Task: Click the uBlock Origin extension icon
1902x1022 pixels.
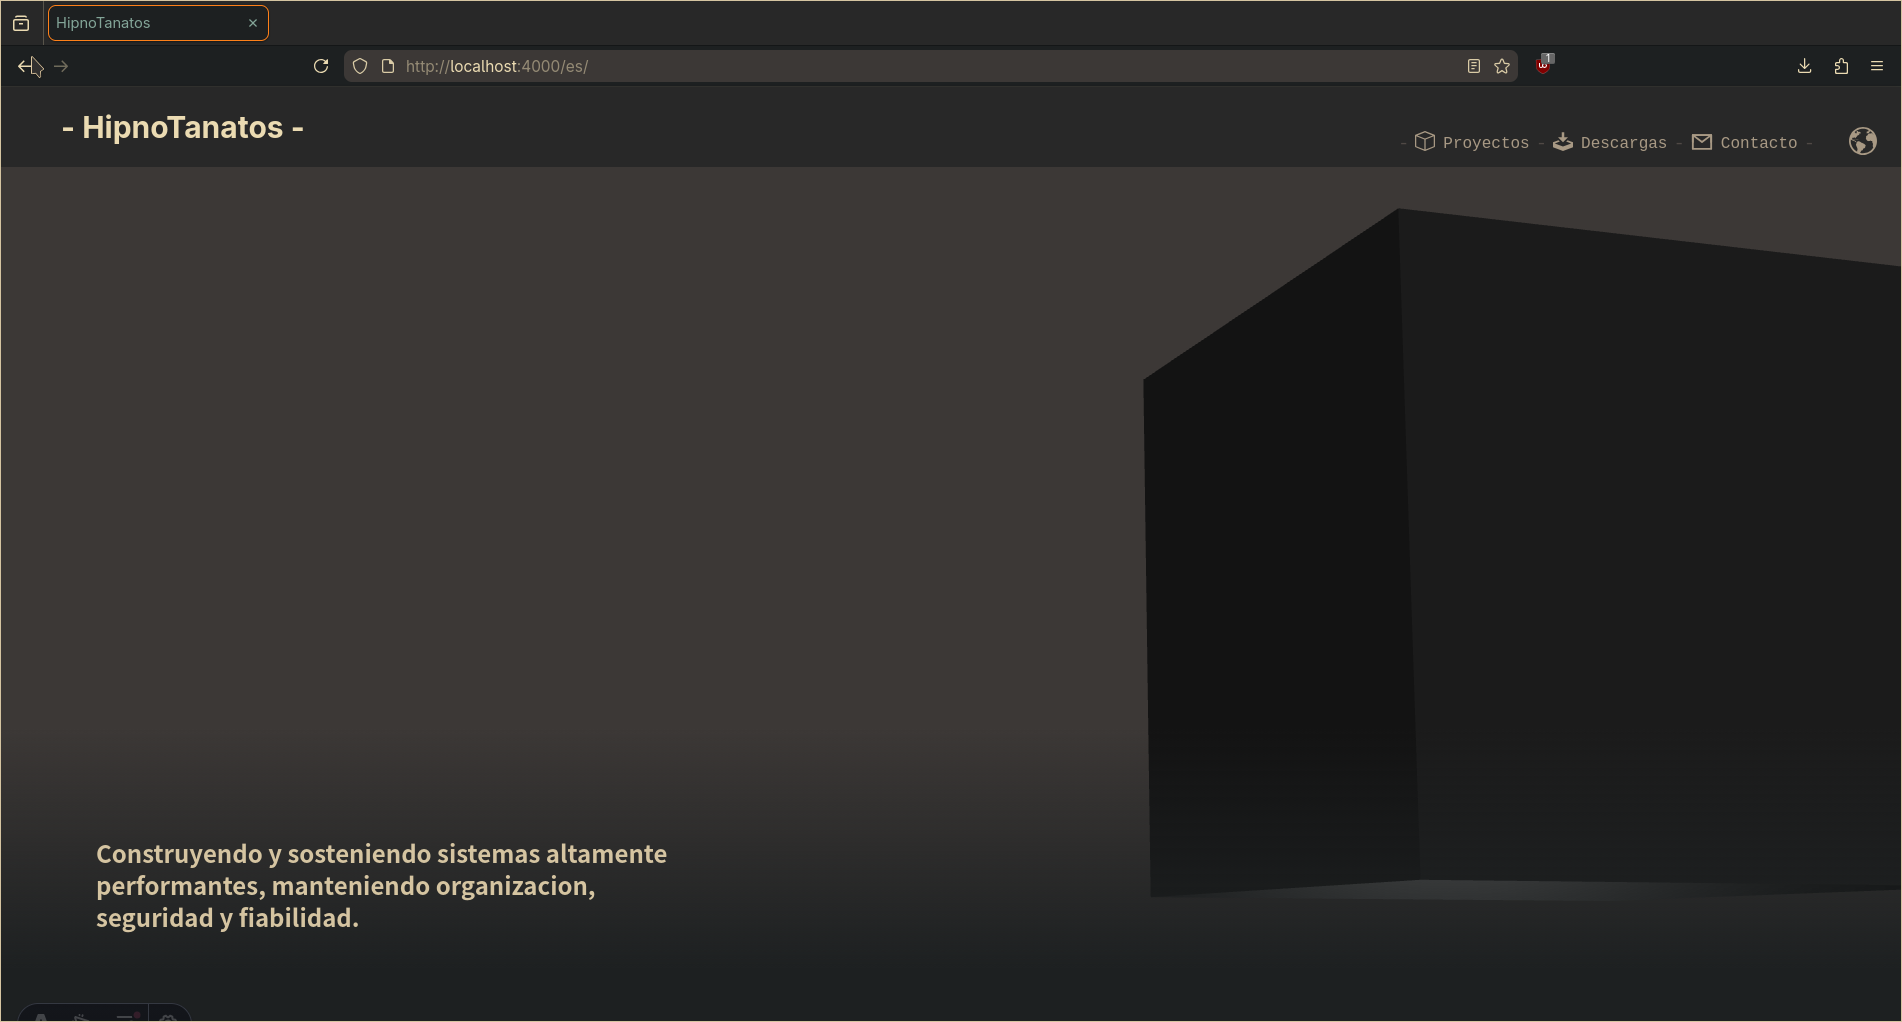Action: pyautogui.click(x=1542, y=66)
